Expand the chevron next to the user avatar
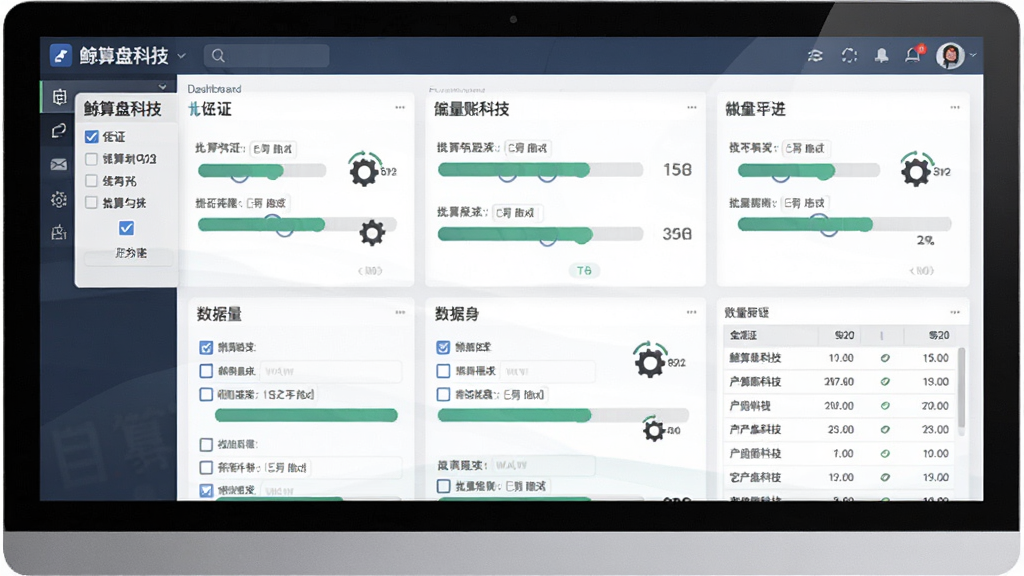The width and height of the screenshot is (1024, 576). [973, 56]
